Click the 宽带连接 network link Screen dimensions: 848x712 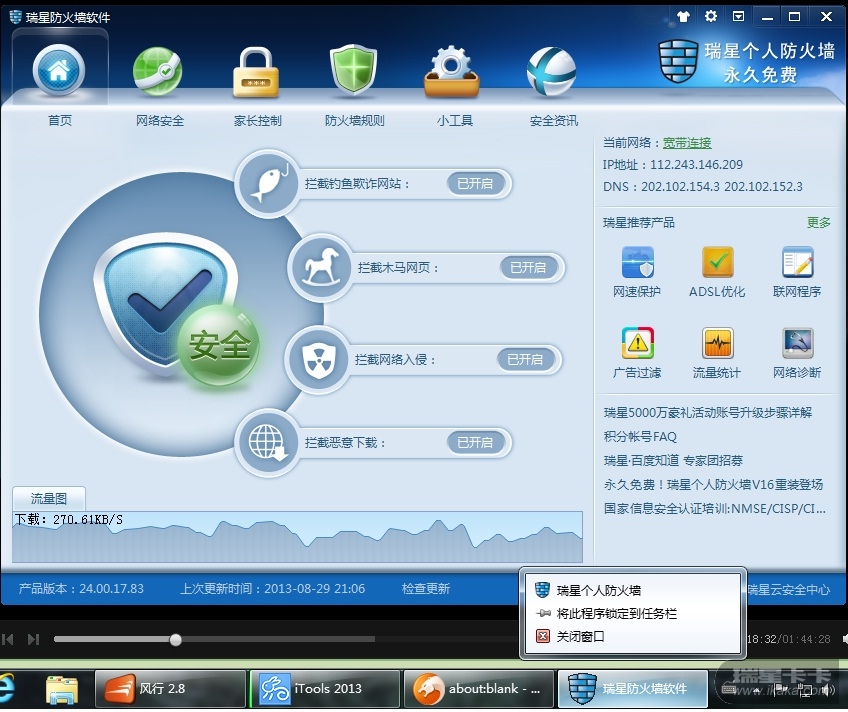687,143
